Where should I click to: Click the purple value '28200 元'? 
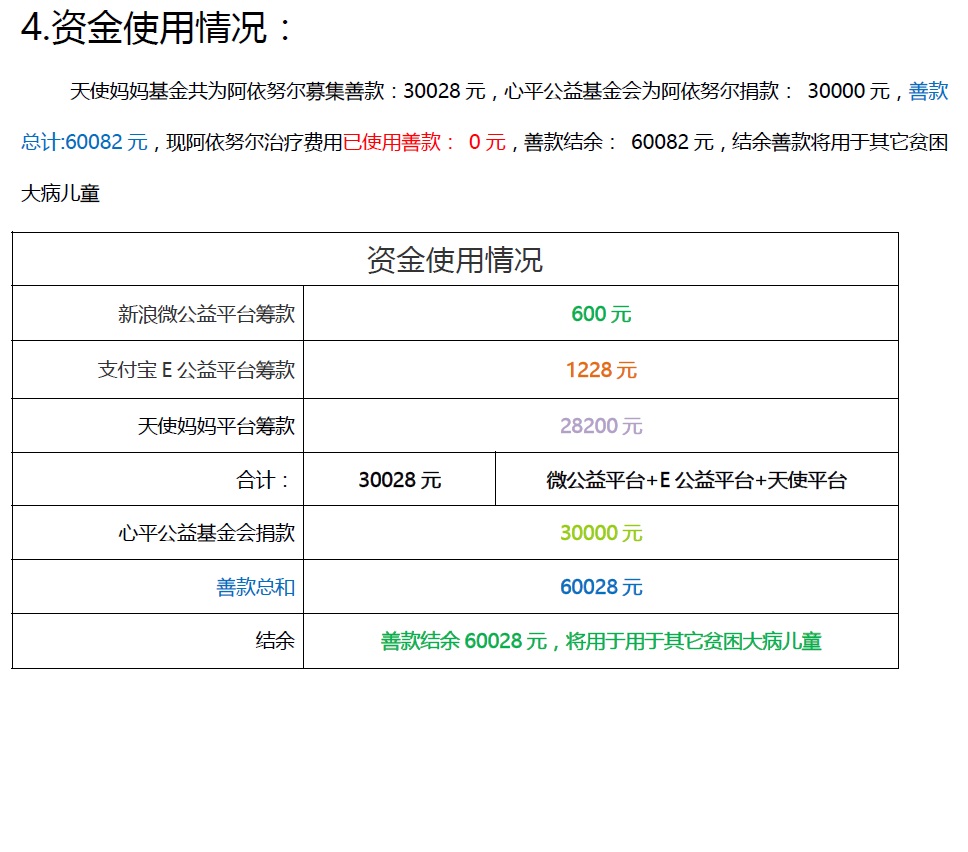(x=601, y=426)
